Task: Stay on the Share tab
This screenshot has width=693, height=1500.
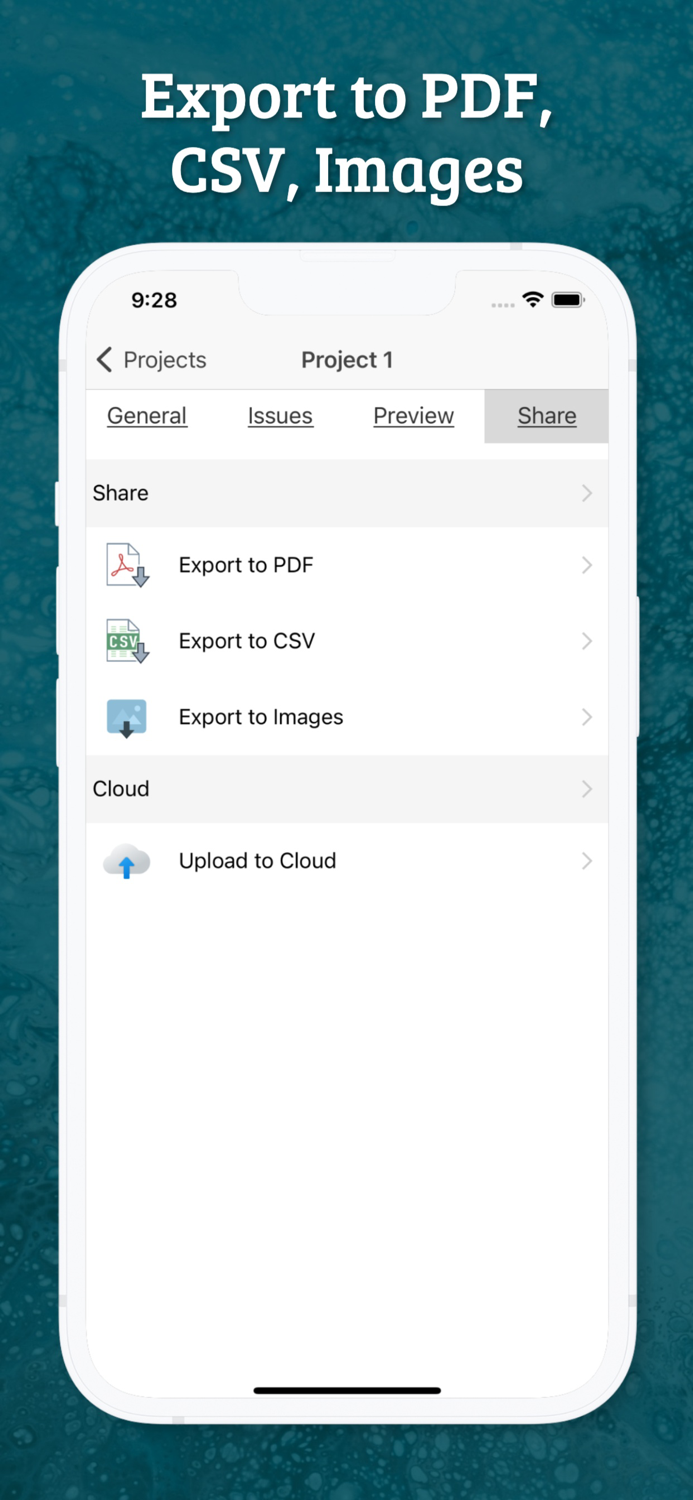Action: point(546,415)
